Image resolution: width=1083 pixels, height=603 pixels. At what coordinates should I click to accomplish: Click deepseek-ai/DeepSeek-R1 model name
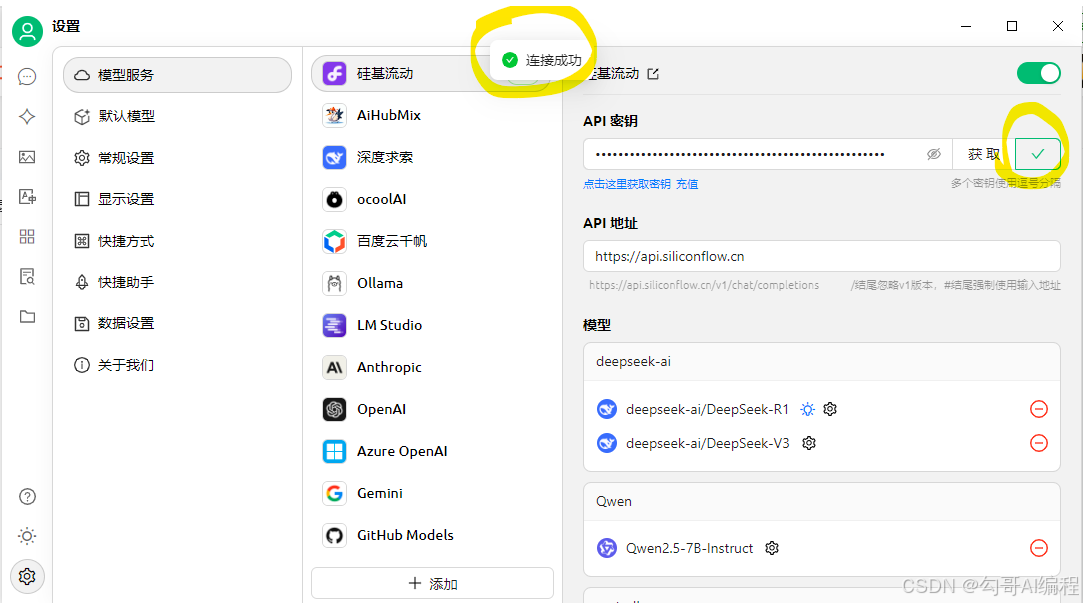click(707, 409)
